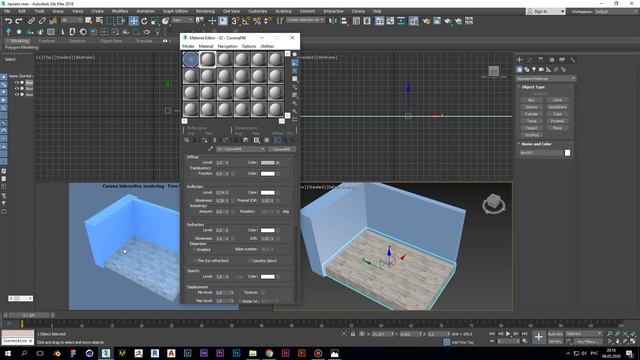Screen dimensions: 640x360
Task: Click the object color swatch in Name and Color
Action: pyautogui.click(x=567, y=153)
